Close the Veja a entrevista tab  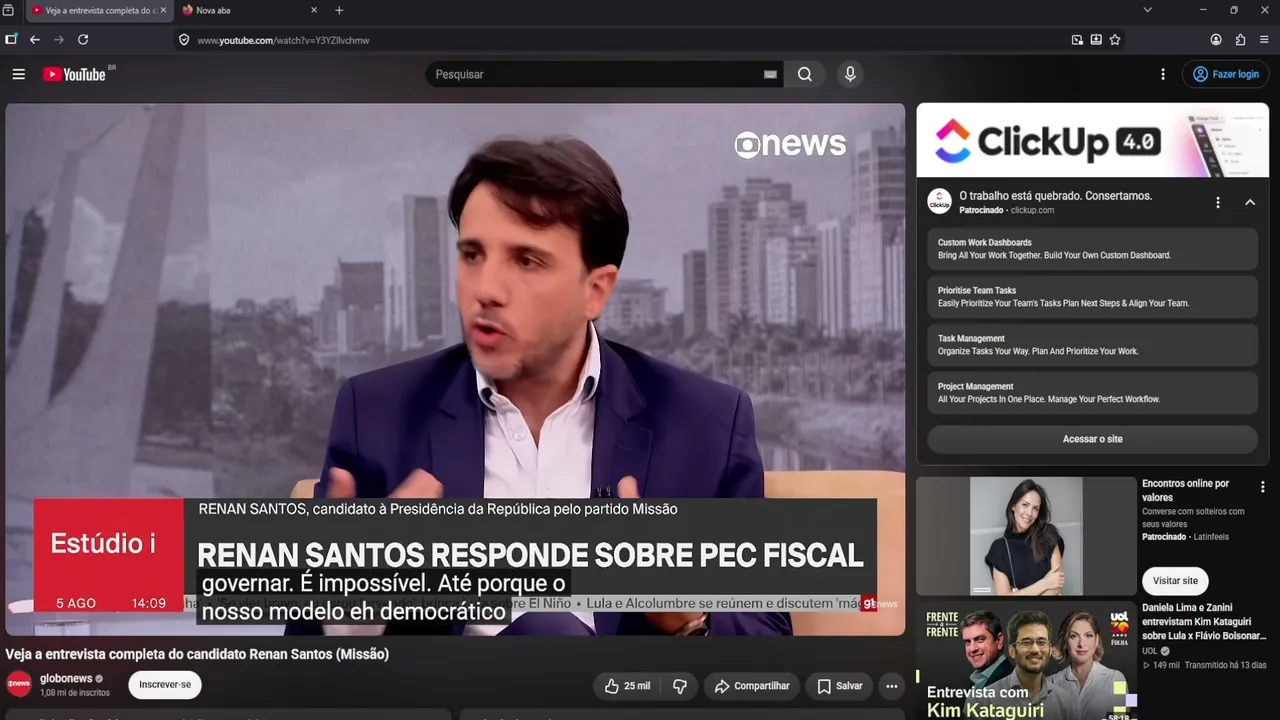tap(163, 10)
